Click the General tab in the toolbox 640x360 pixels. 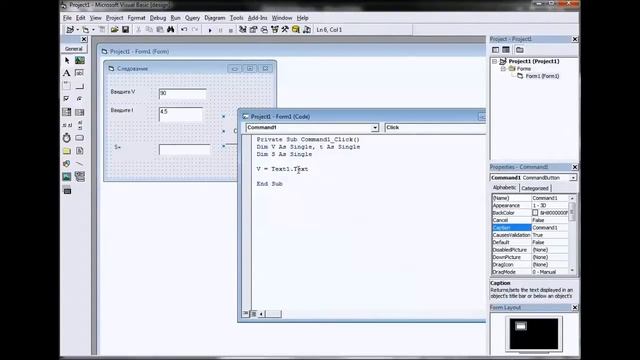point(74,49)
